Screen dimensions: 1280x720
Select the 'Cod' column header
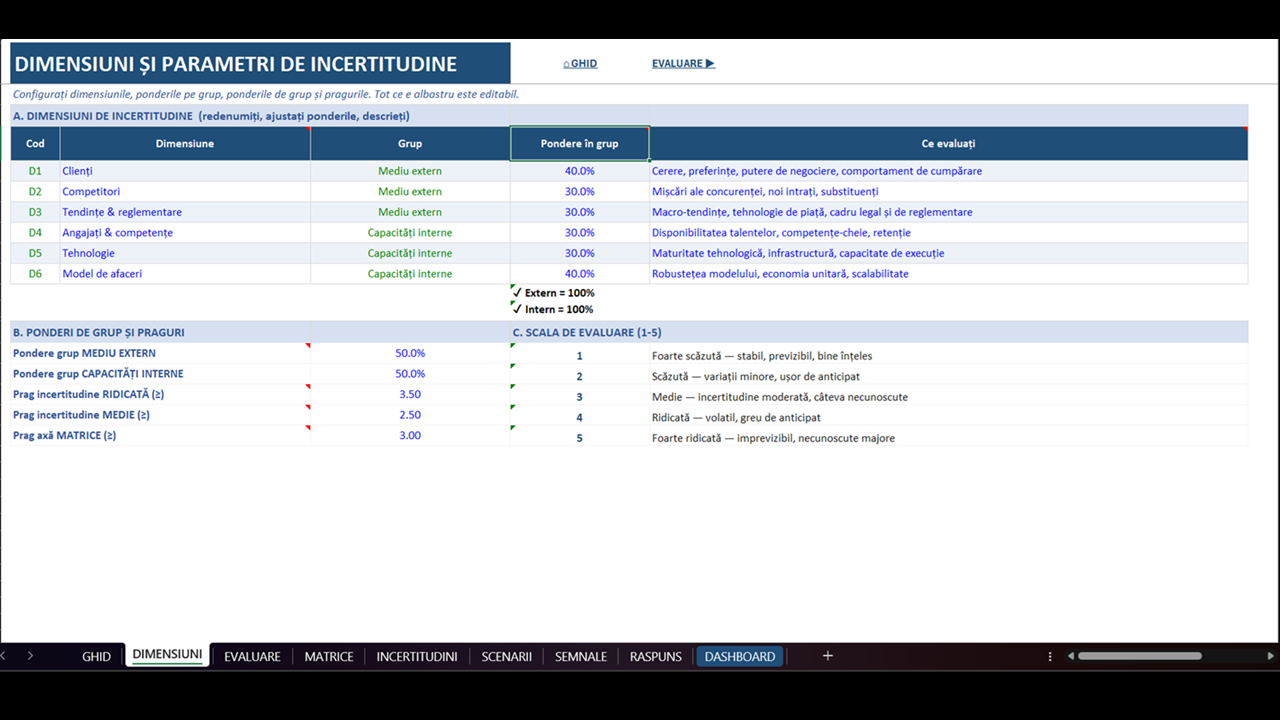point(35,144)
